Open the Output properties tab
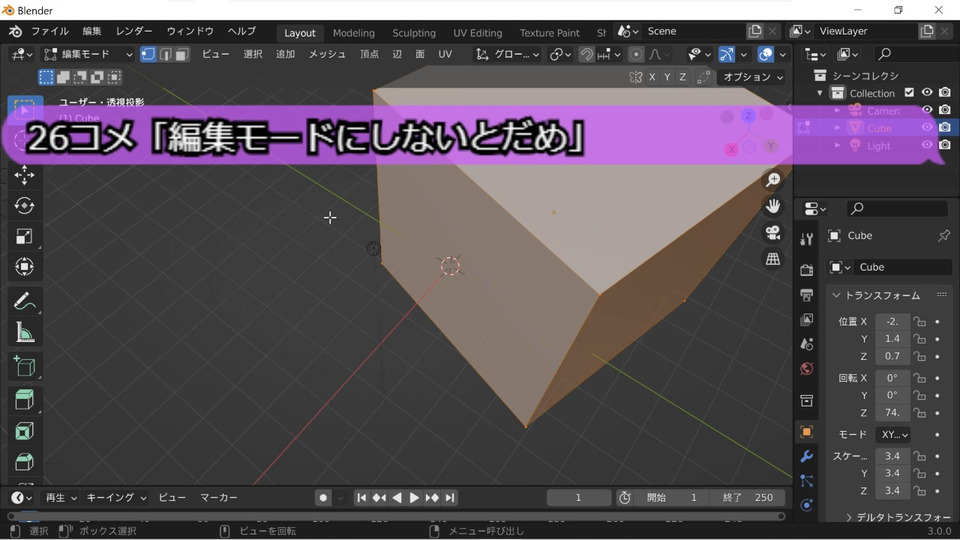The image size is (960, 540). (807, 295)
